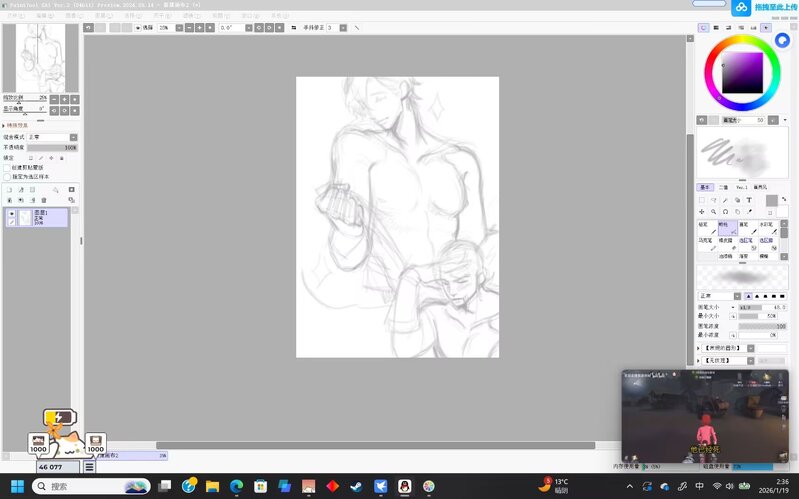The width and height of the screenshot is (799, 499).
Task: Choose the 橡皮擦 eraser tool
Action: tap(727, 244)
